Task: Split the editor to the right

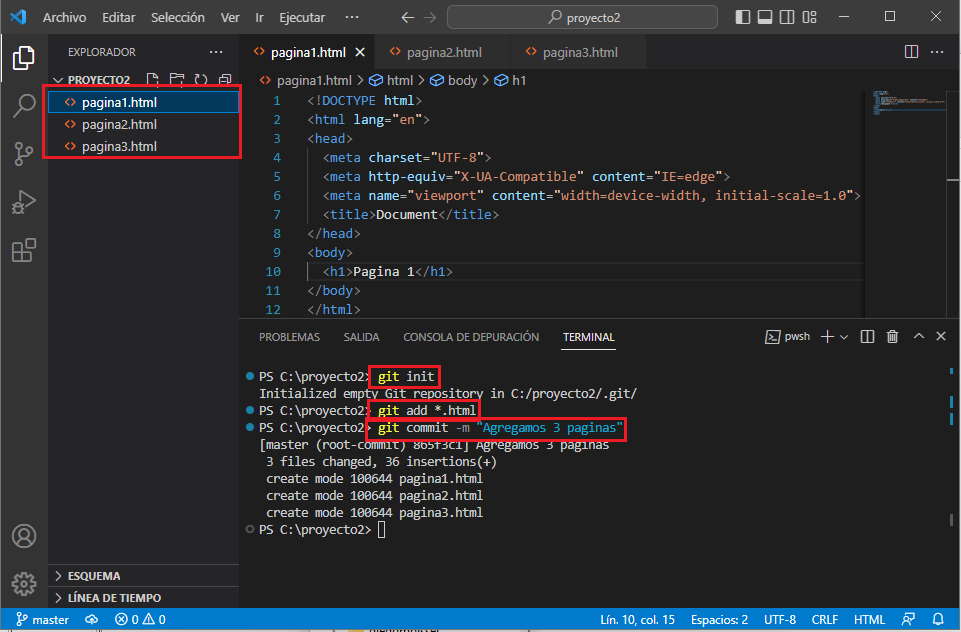Action: [x=911, y=52]
